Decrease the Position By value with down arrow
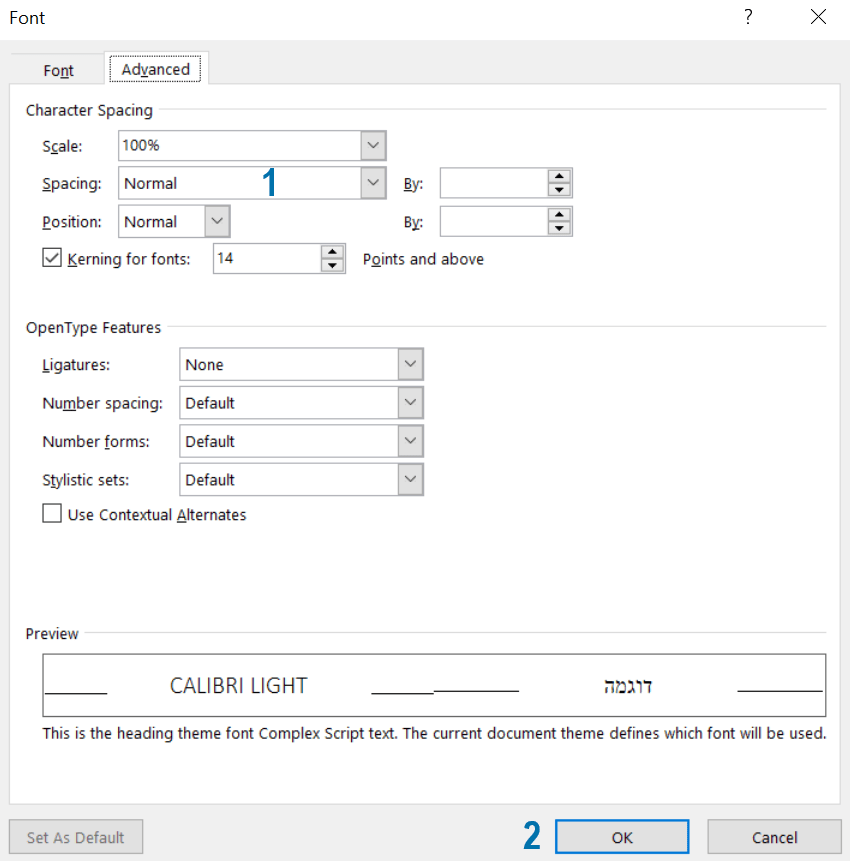 click(560, 228)
